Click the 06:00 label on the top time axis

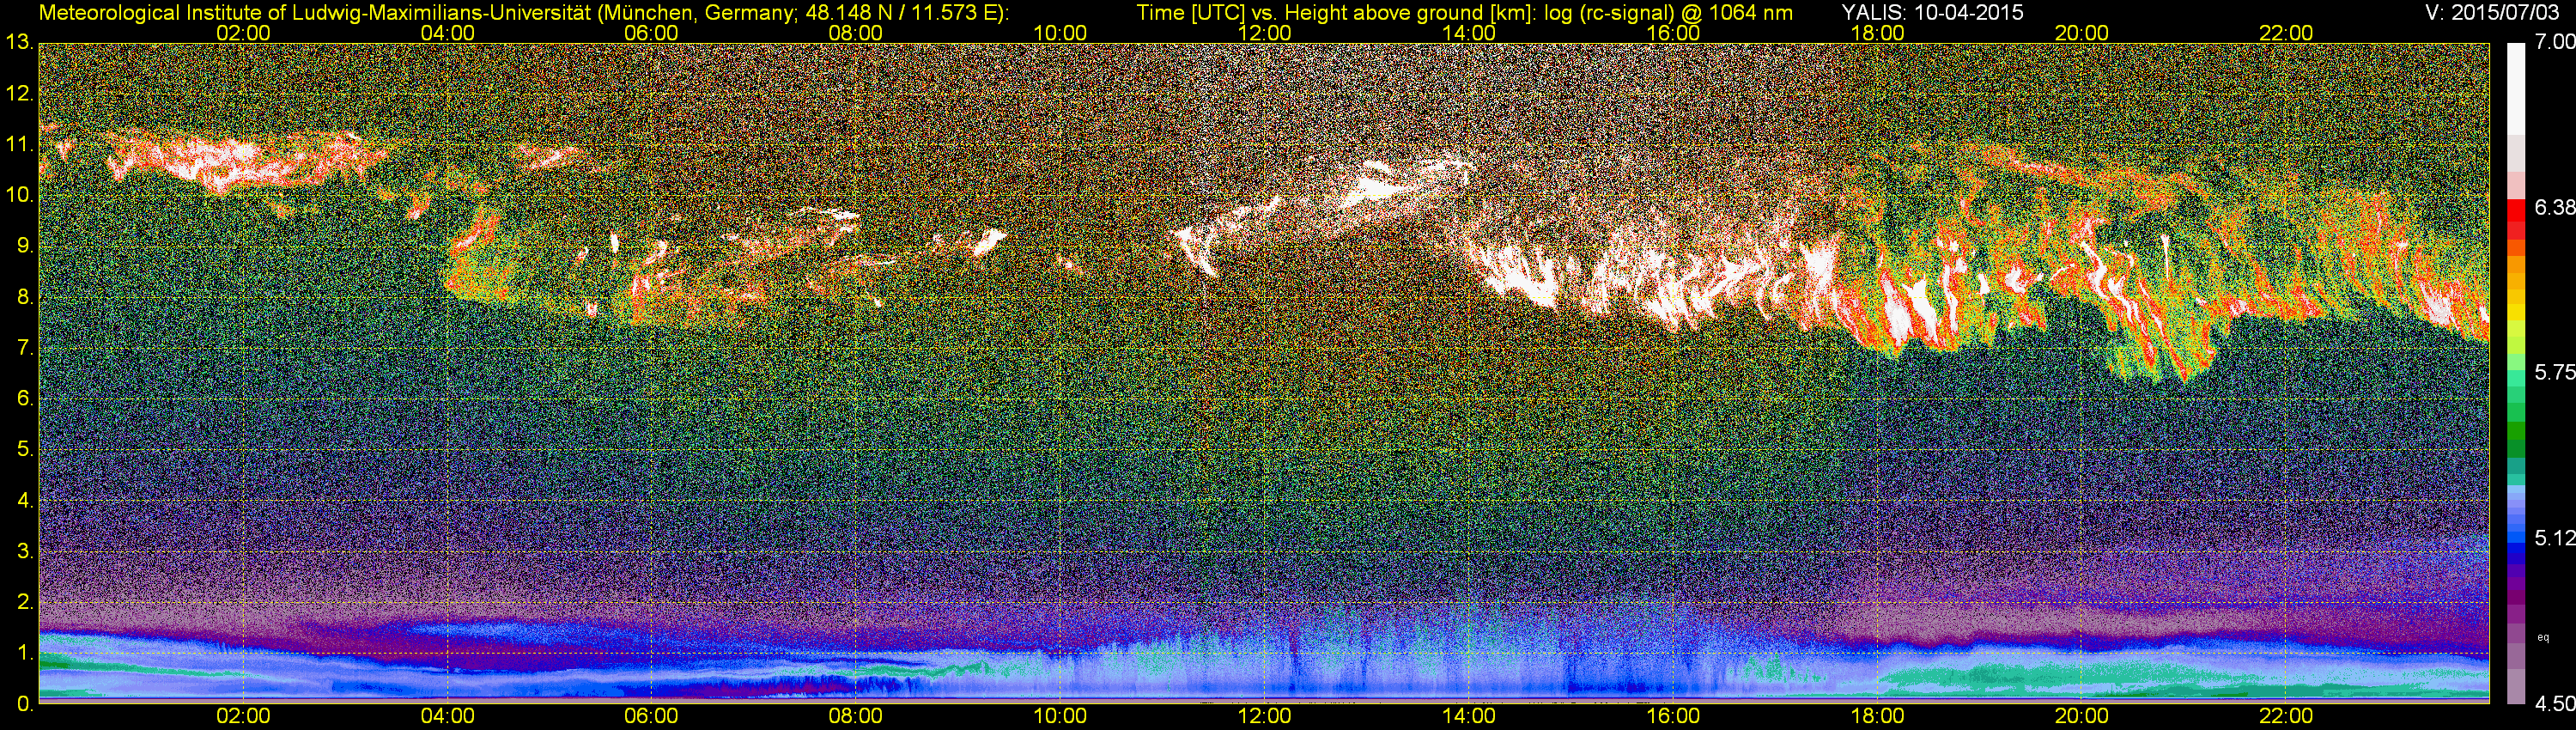(x=651, y=33)
